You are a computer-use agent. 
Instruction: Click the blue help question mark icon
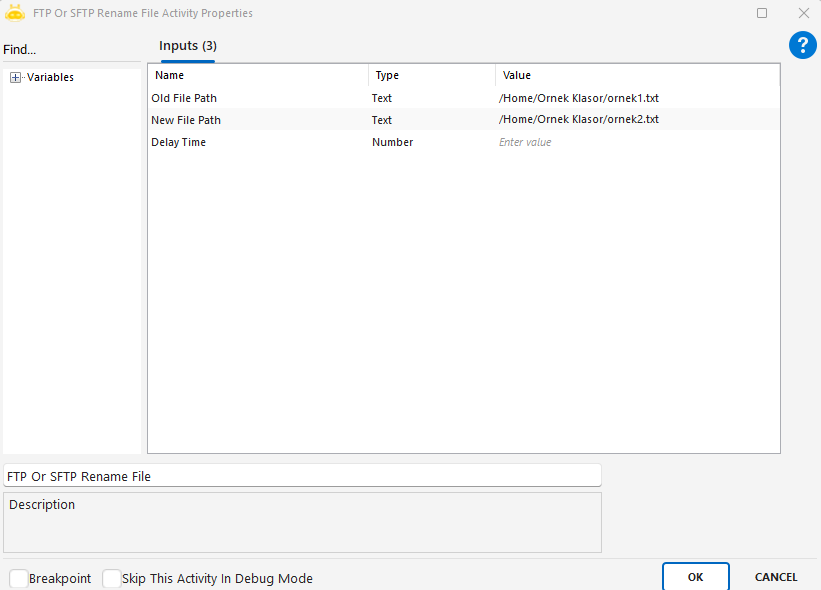(x=802, y=45)
